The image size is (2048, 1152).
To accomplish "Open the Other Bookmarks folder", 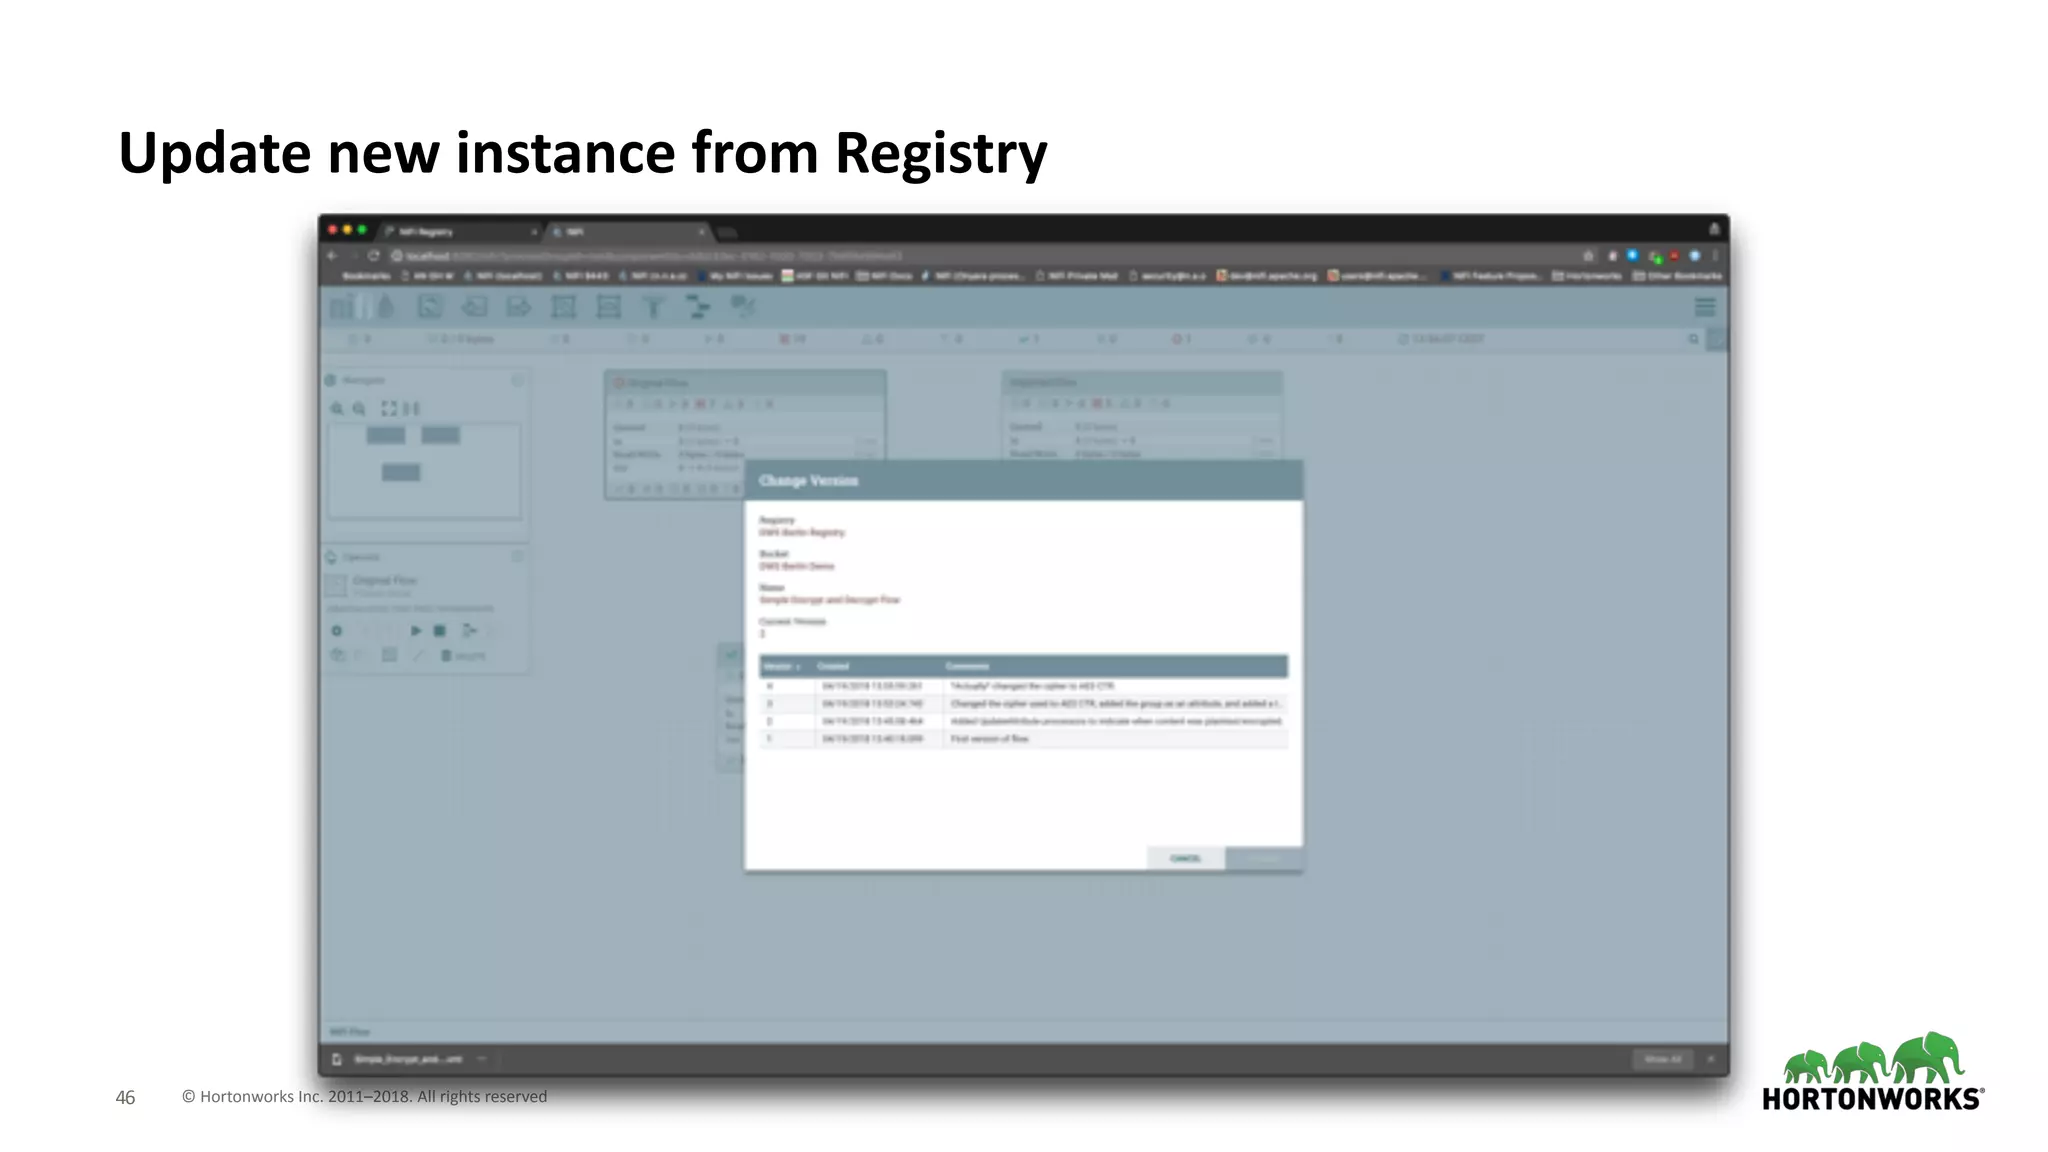I will (1677, 276).
